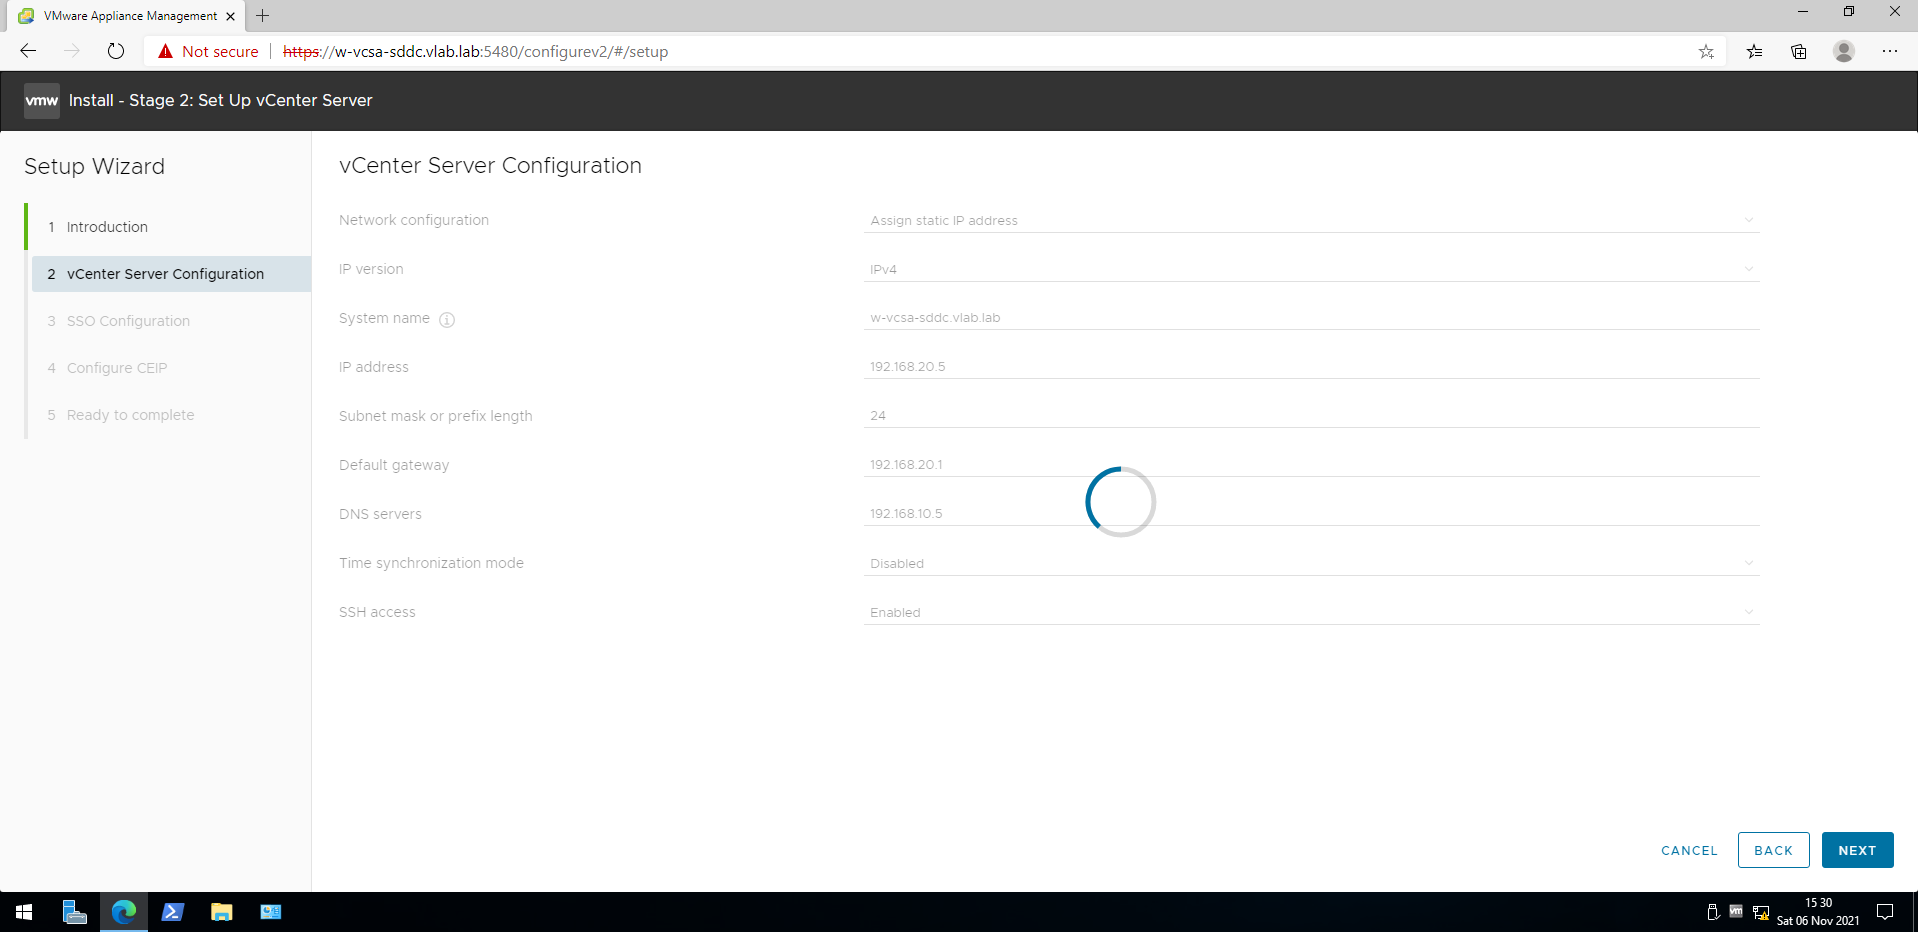Click the DNS servers field
The height and width of the screenshot is (932, 1918).
click(1311, 514)
